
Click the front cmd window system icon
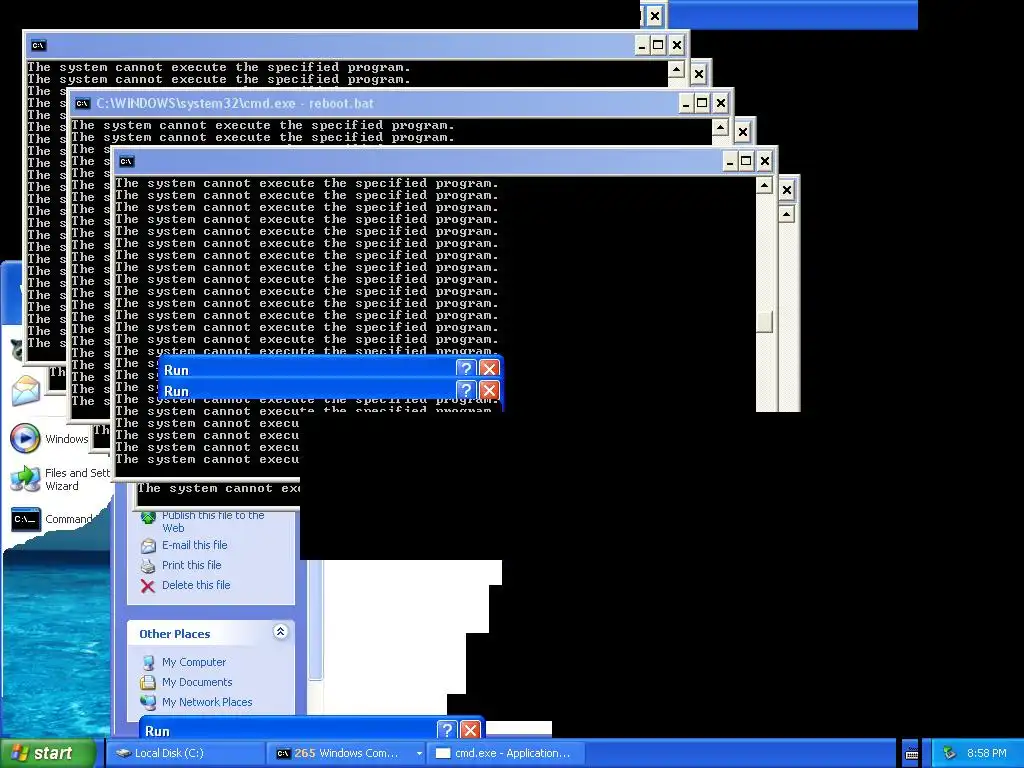[x=127, y=161]
